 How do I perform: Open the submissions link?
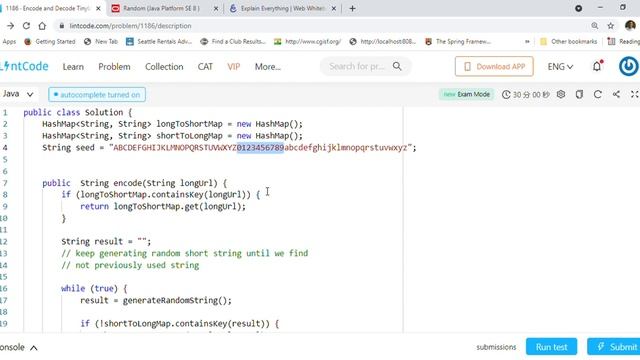pos(496,347)
